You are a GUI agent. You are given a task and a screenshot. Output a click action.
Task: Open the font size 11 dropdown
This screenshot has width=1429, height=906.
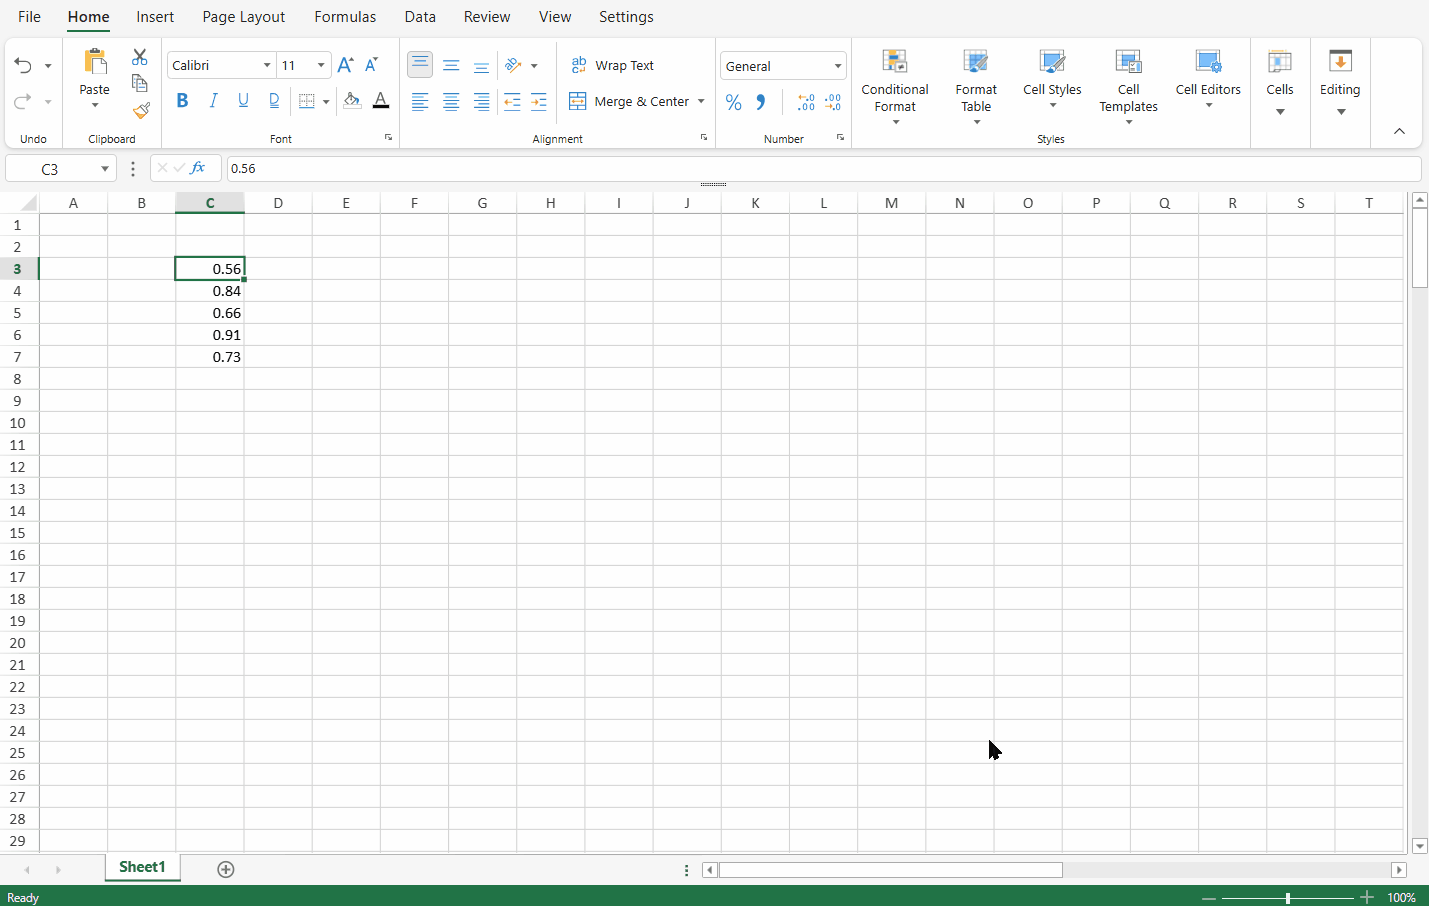point(321,66)
